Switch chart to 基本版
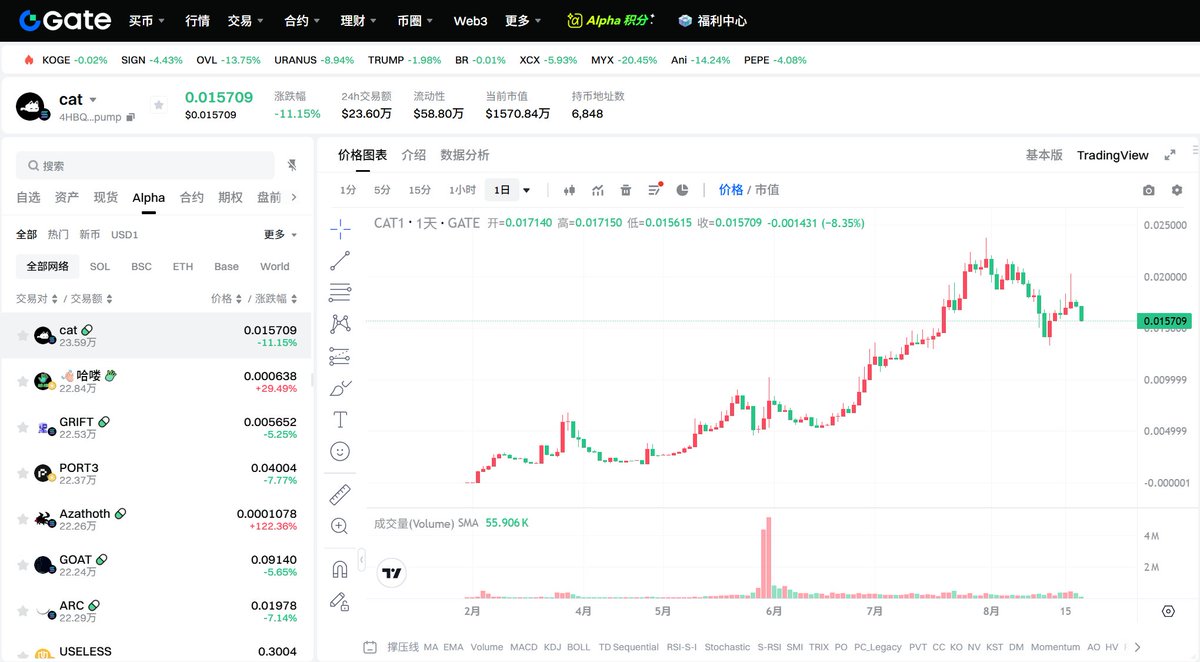 tap(1044, 155)
